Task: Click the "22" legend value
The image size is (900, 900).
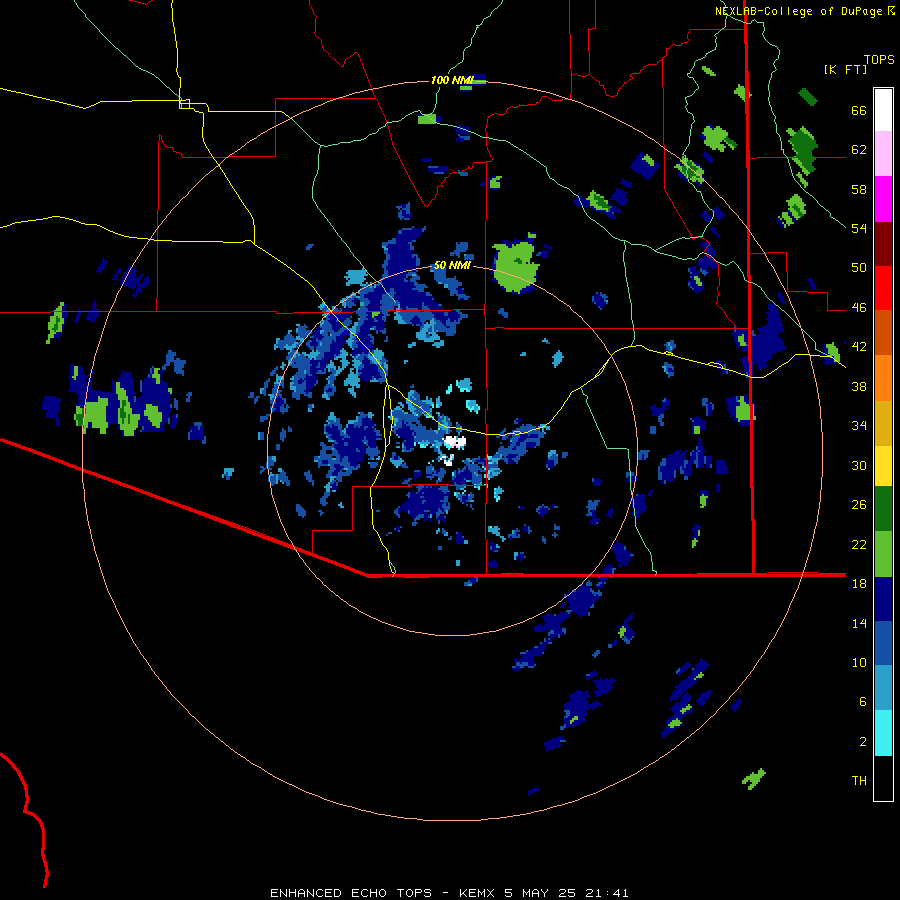Action: 859,544
